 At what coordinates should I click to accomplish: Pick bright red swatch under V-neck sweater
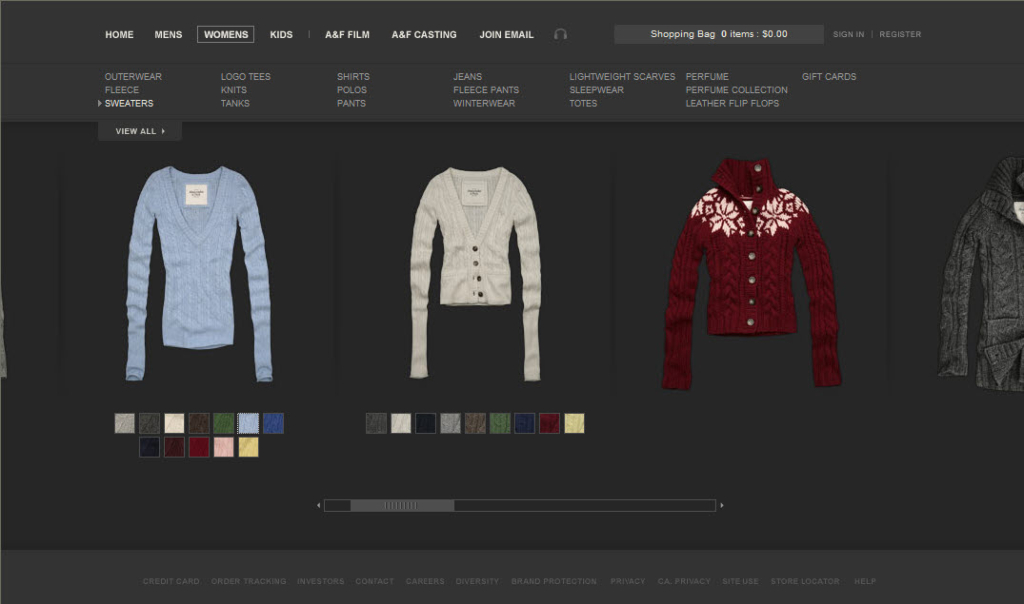click(x=199, y=447)
